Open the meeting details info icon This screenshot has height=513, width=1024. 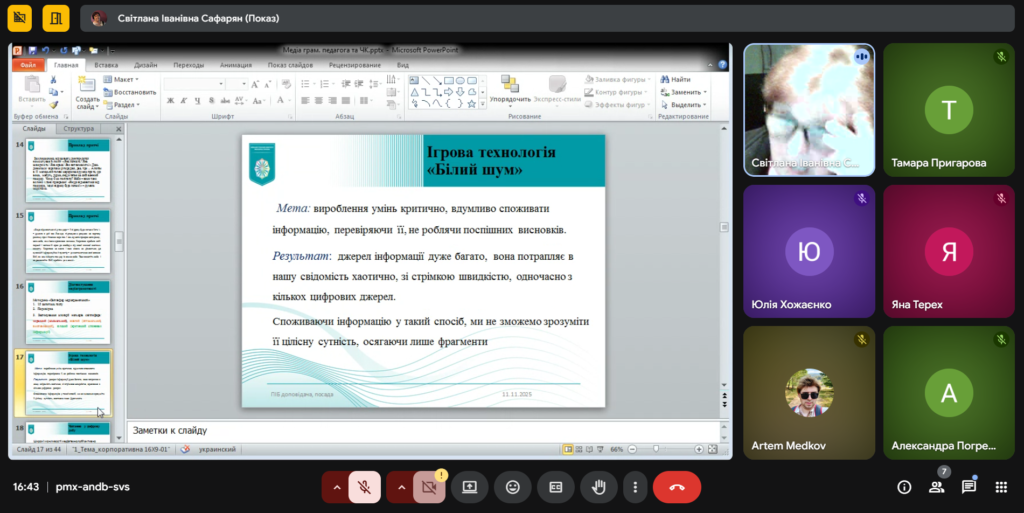click(904, 487)
